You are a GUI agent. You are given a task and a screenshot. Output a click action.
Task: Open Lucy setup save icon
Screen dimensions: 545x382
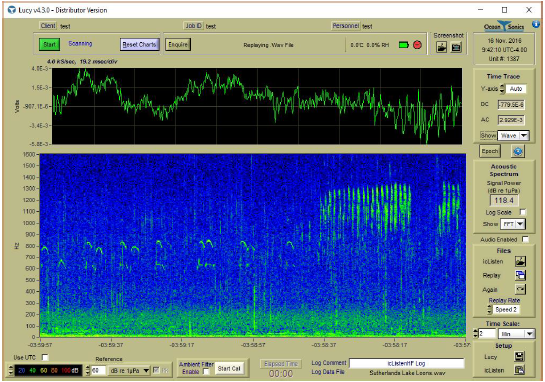(520, 356)
